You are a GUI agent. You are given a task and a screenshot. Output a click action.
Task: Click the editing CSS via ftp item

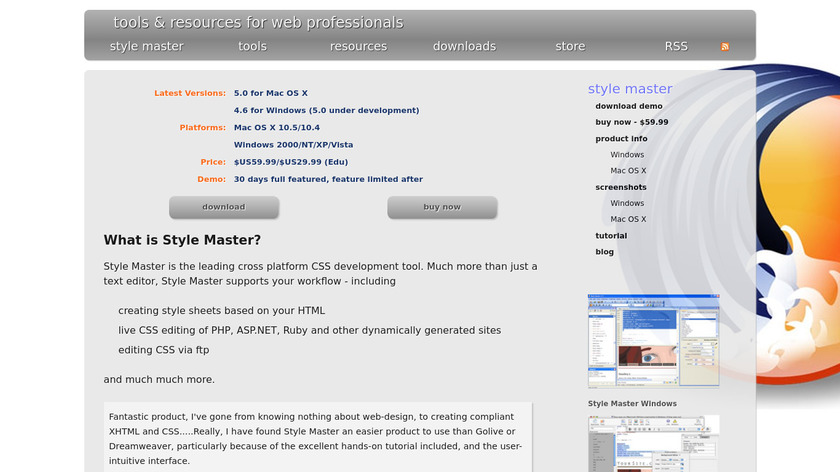163,350
